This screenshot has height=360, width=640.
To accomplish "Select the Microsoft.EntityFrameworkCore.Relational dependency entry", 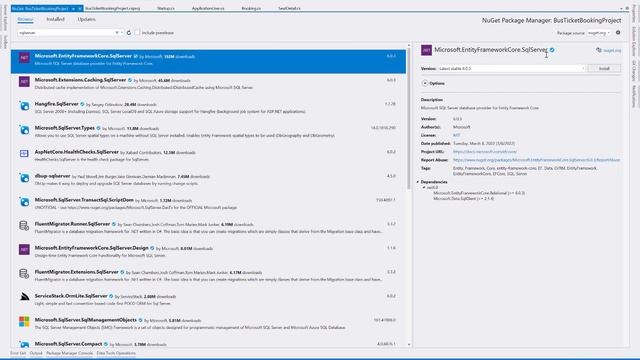I will coord(479,193).
